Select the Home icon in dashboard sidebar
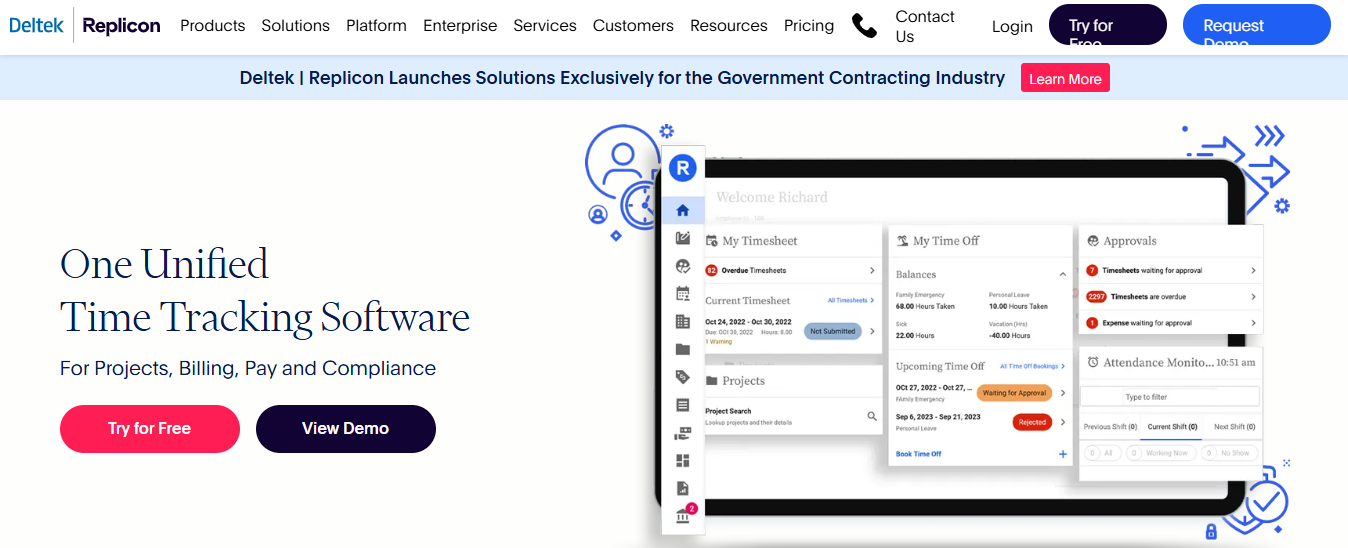The width and height of the screenshot is (1348, 548). pyautogui.click(x=683, y=210)
